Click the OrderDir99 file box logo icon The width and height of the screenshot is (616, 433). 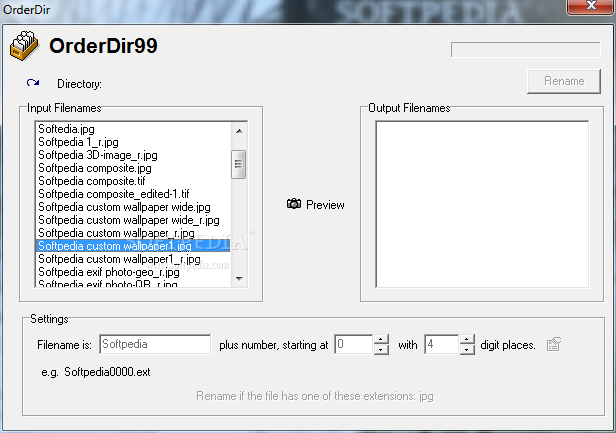(24, 46)
